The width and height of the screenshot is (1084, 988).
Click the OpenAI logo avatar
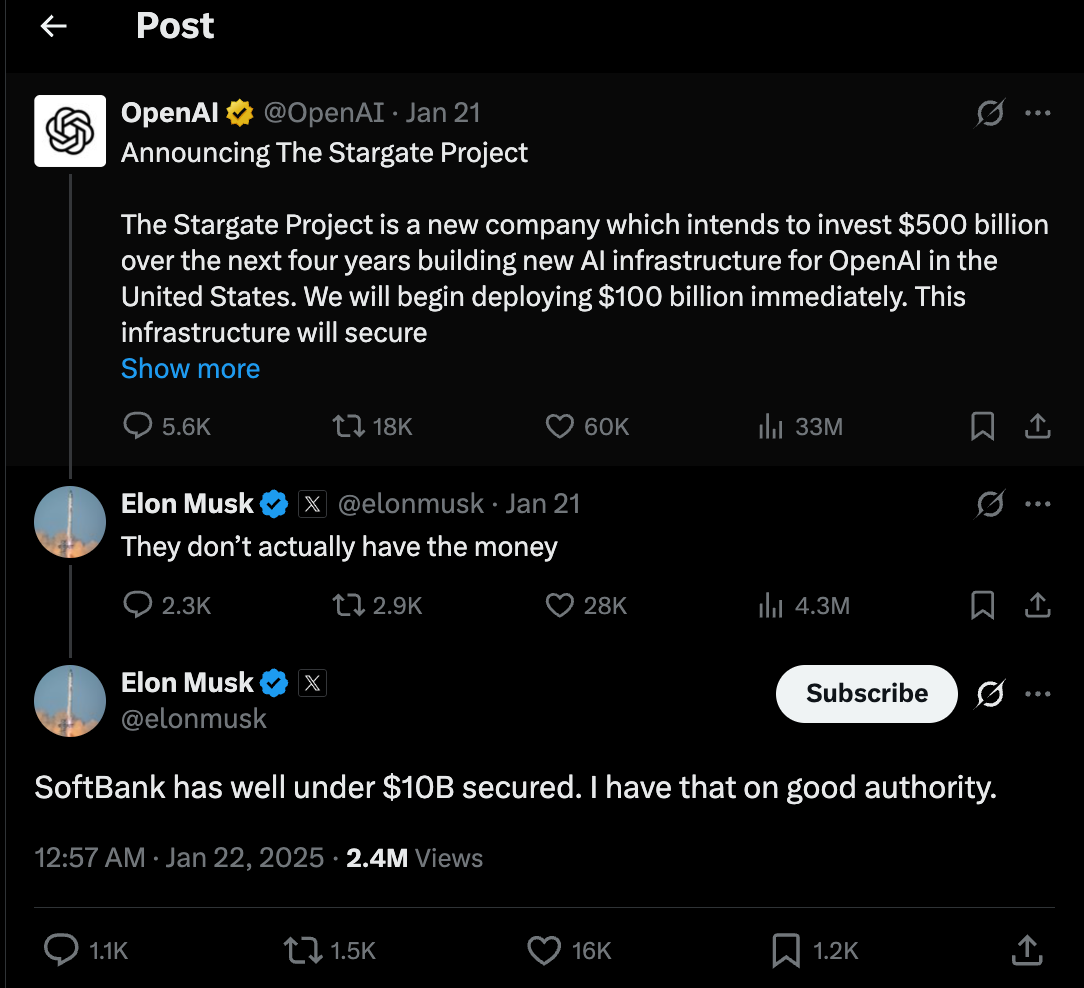point(70,130)
